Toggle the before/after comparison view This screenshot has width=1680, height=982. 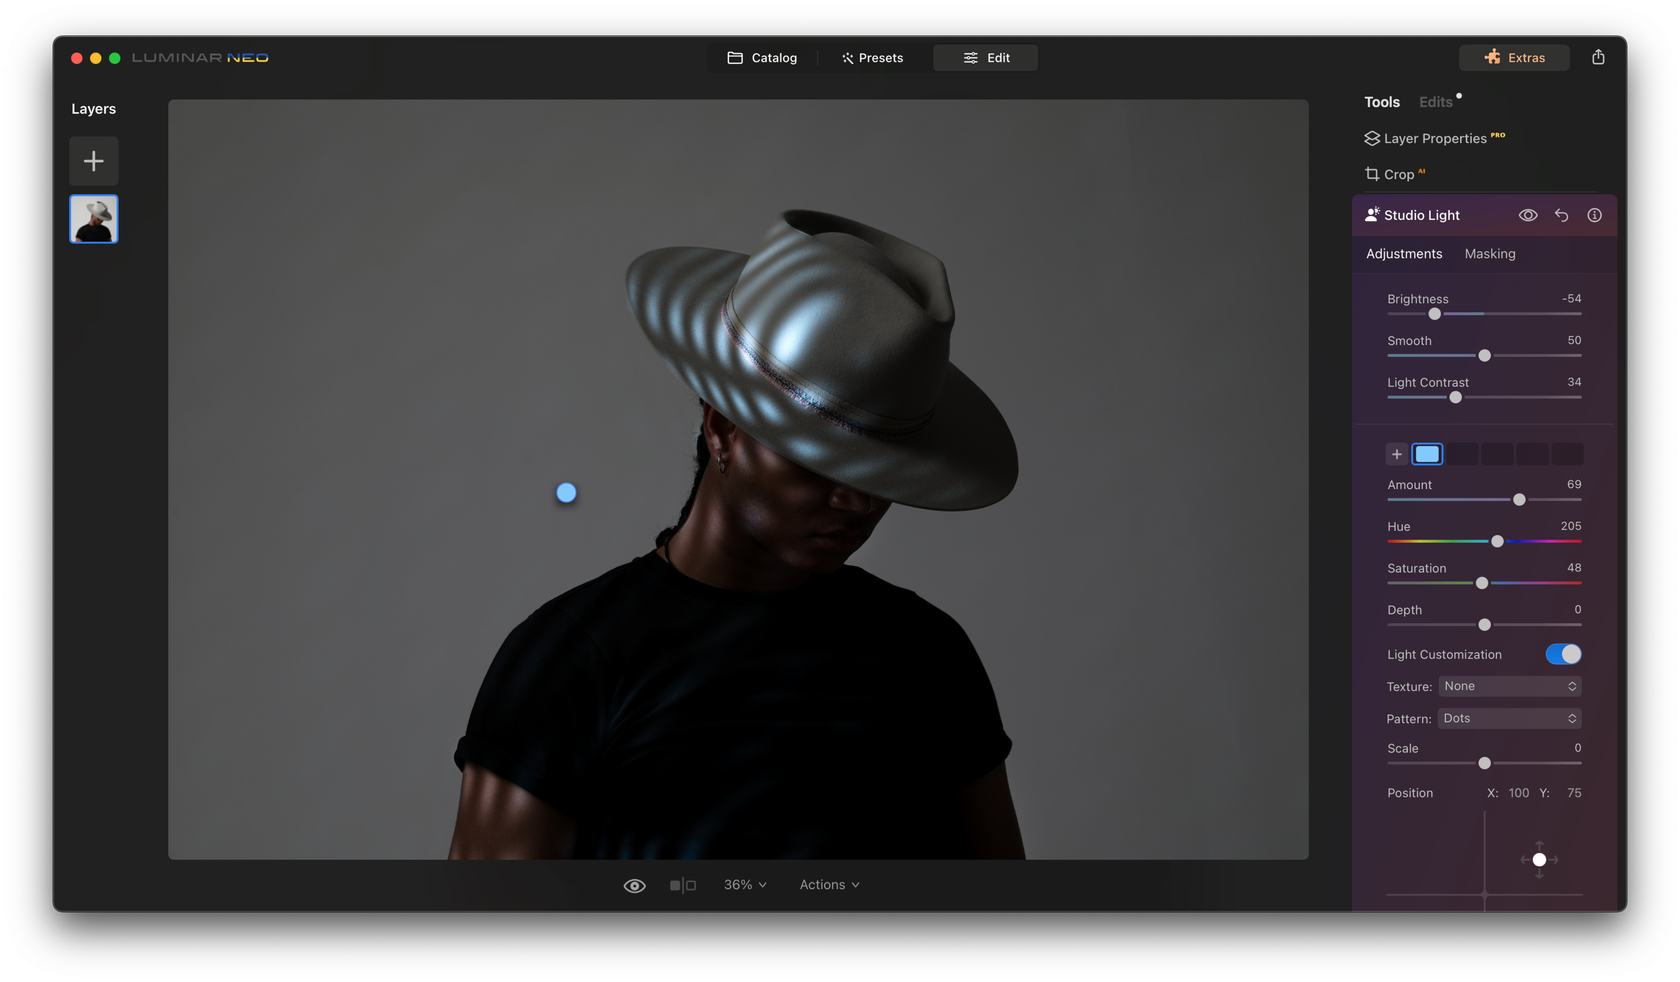coord(684,884)
